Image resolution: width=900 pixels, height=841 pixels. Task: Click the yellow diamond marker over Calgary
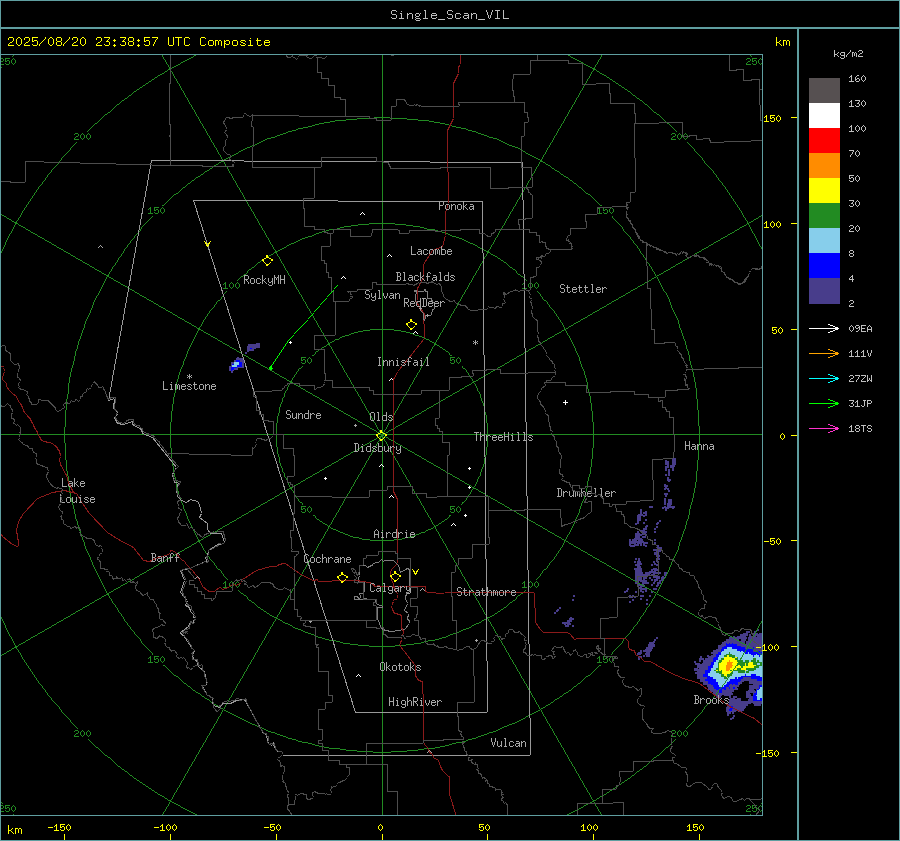pos(395,576)
